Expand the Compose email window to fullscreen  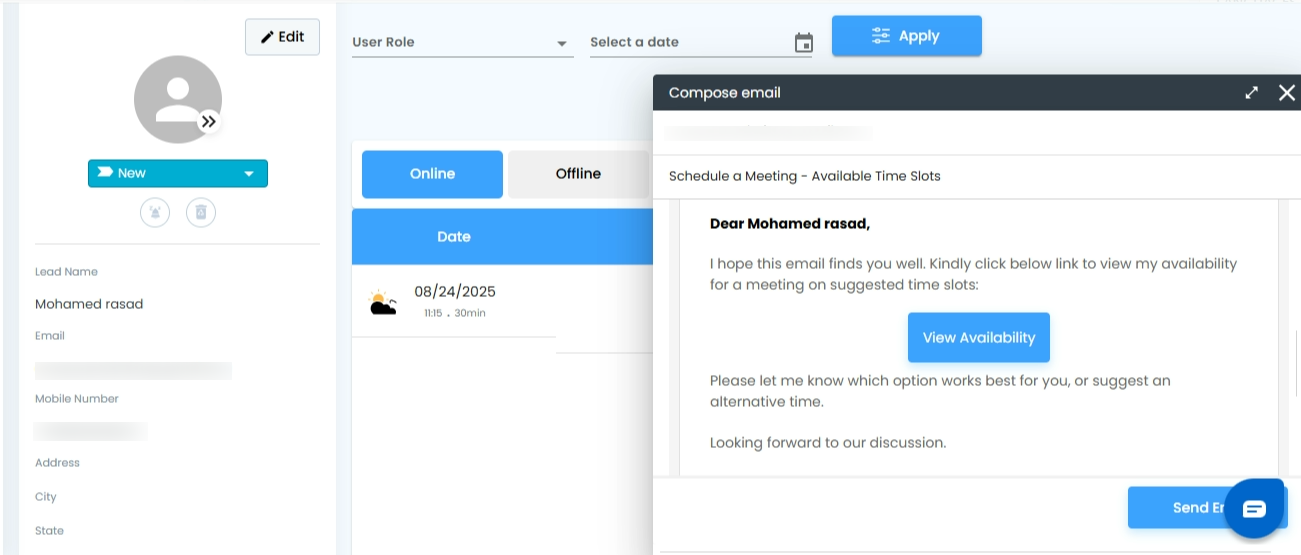(1251, 93)
